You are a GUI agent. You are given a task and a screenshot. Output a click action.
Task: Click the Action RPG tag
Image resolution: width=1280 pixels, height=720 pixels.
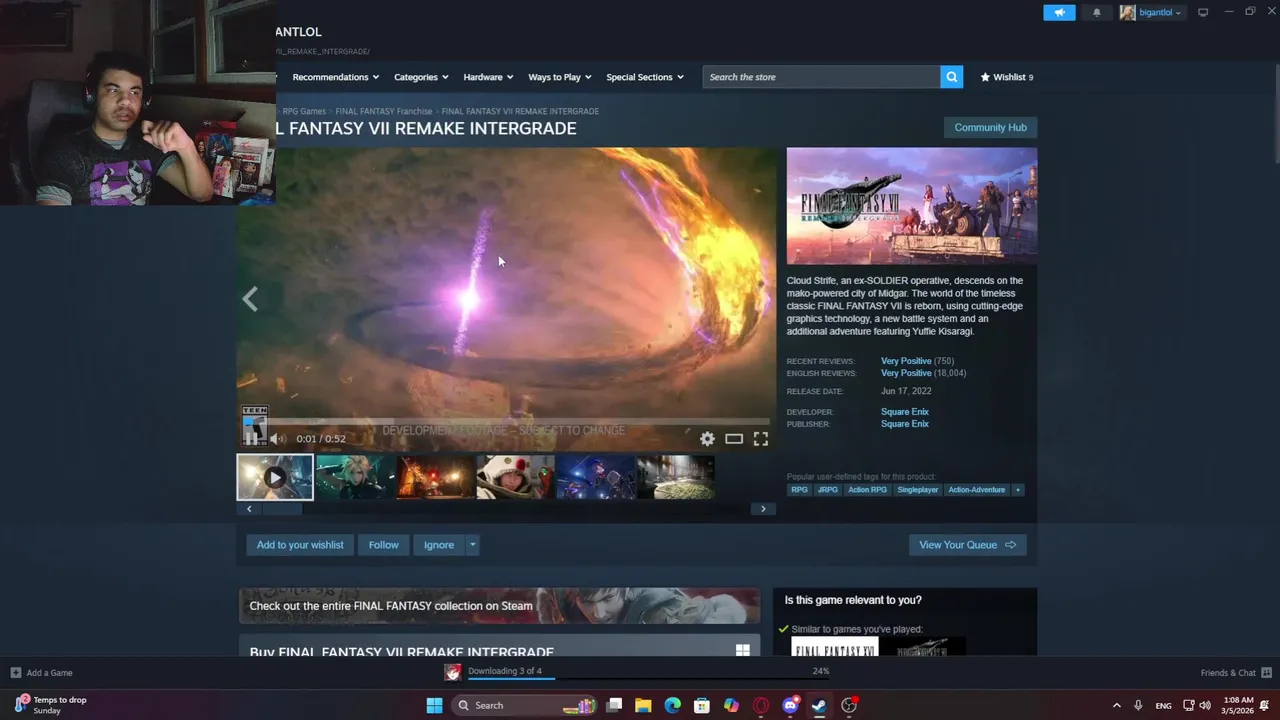867,490
